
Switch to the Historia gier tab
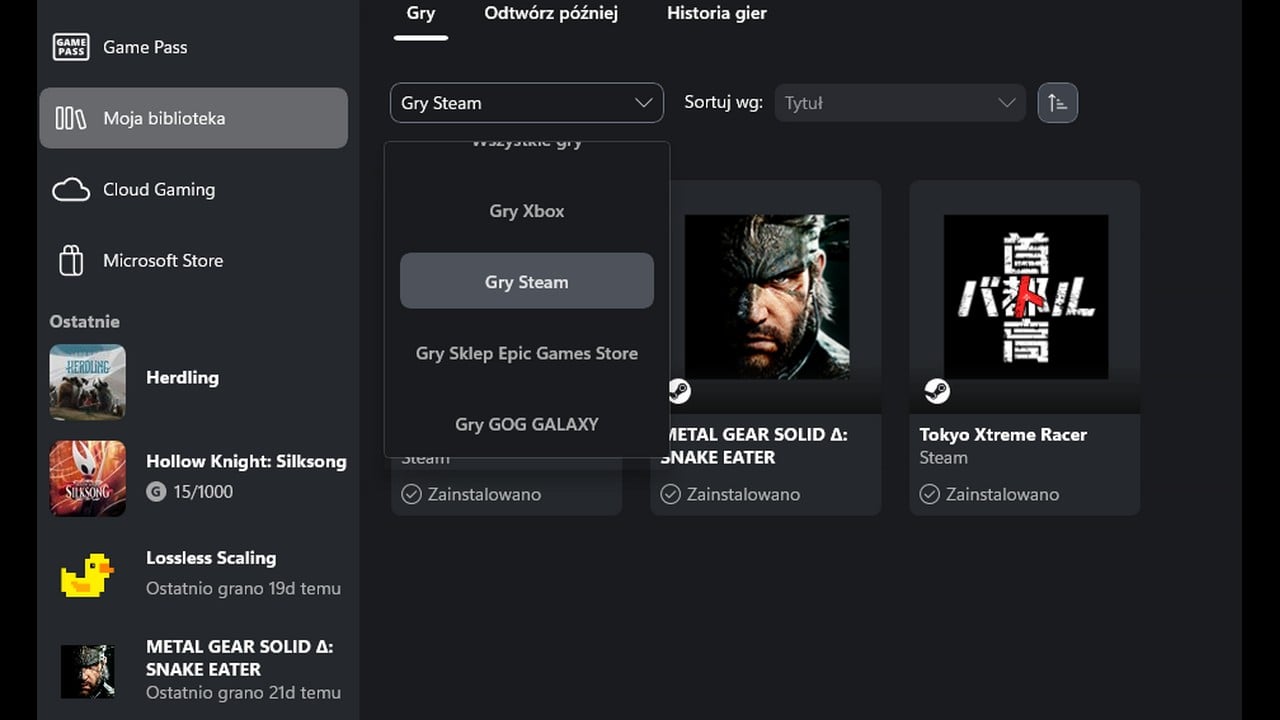717,14
